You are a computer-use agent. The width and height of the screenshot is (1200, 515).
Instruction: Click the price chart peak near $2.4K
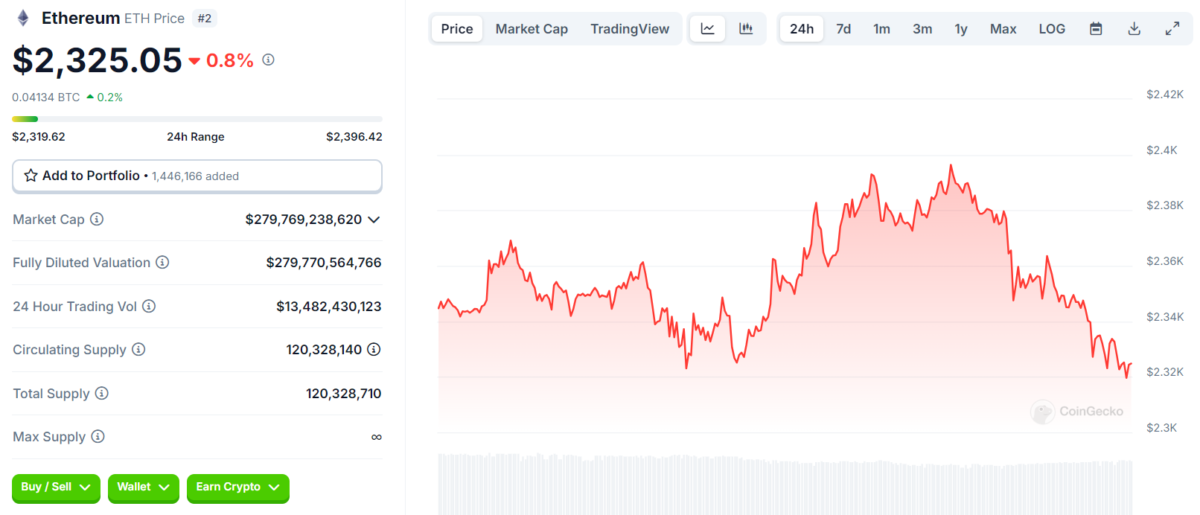point(950,166)
